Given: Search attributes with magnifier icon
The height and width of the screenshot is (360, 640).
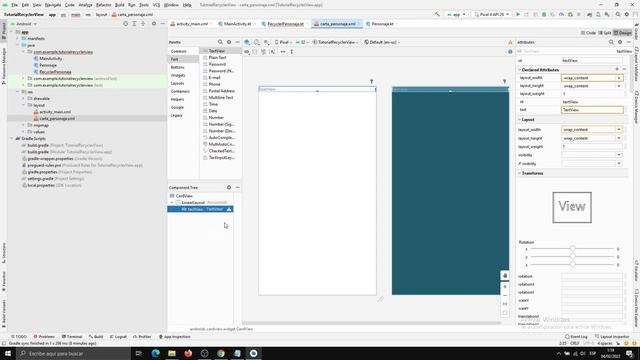Looking at the screenshot, I should 611,42.
